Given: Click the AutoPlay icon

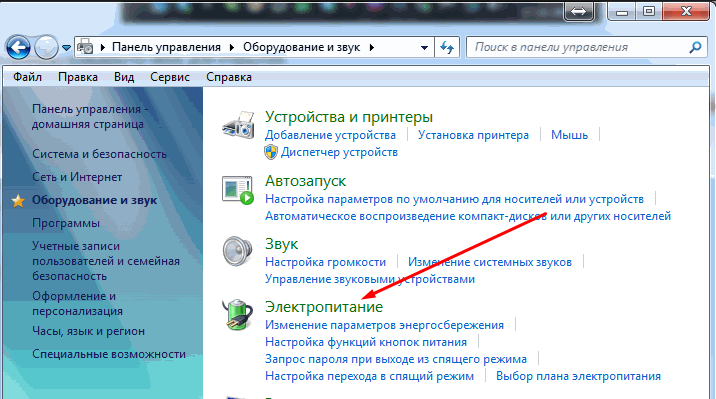Looking at the screenshot, I should [x=238, y=189].
